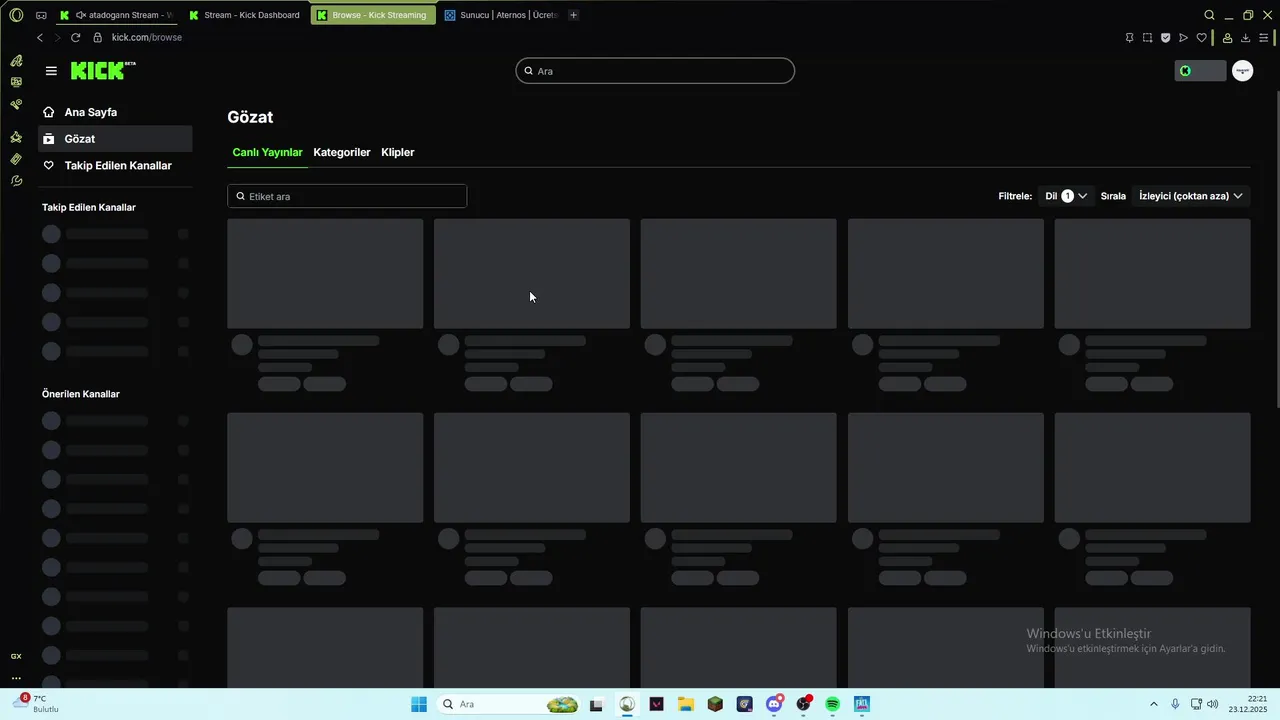Click the page vertical scrollbar
Screen dimensions: 1280x720
(x=1276, y=250)
